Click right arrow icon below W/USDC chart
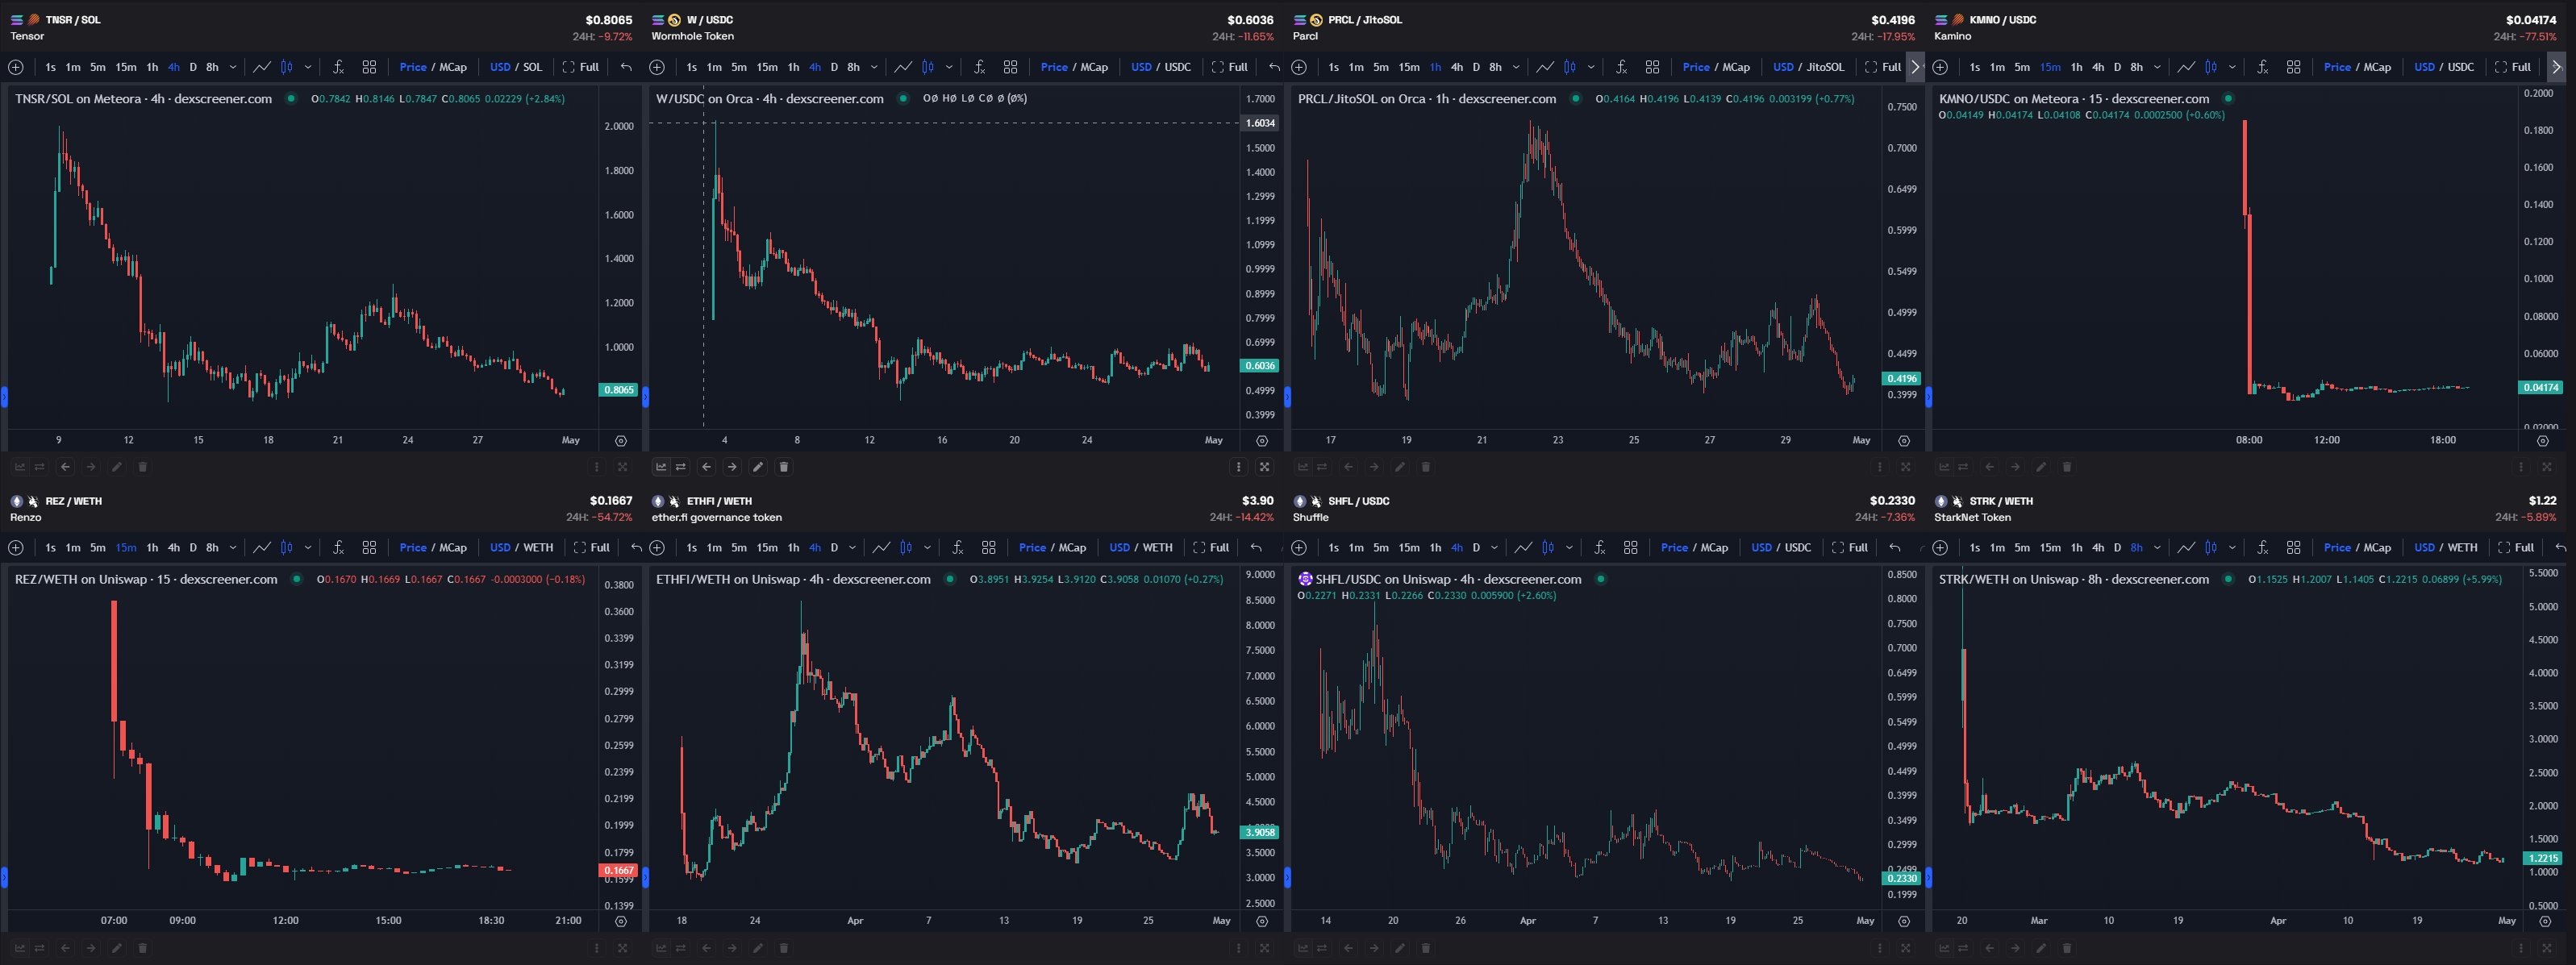 [x=732, y=467]
